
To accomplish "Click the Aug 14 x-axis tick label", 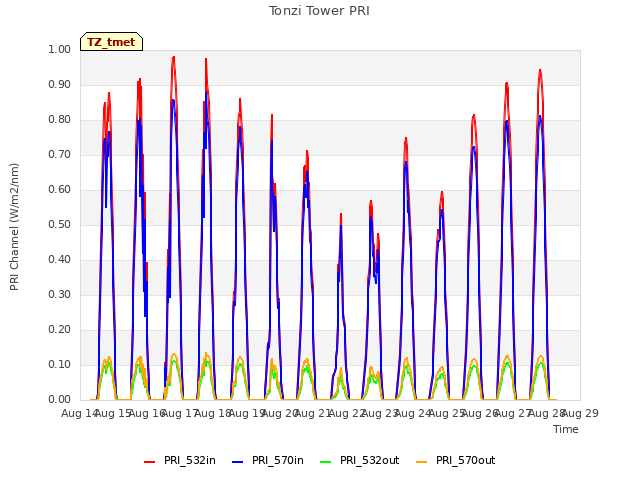I will [x=80, y=413].
